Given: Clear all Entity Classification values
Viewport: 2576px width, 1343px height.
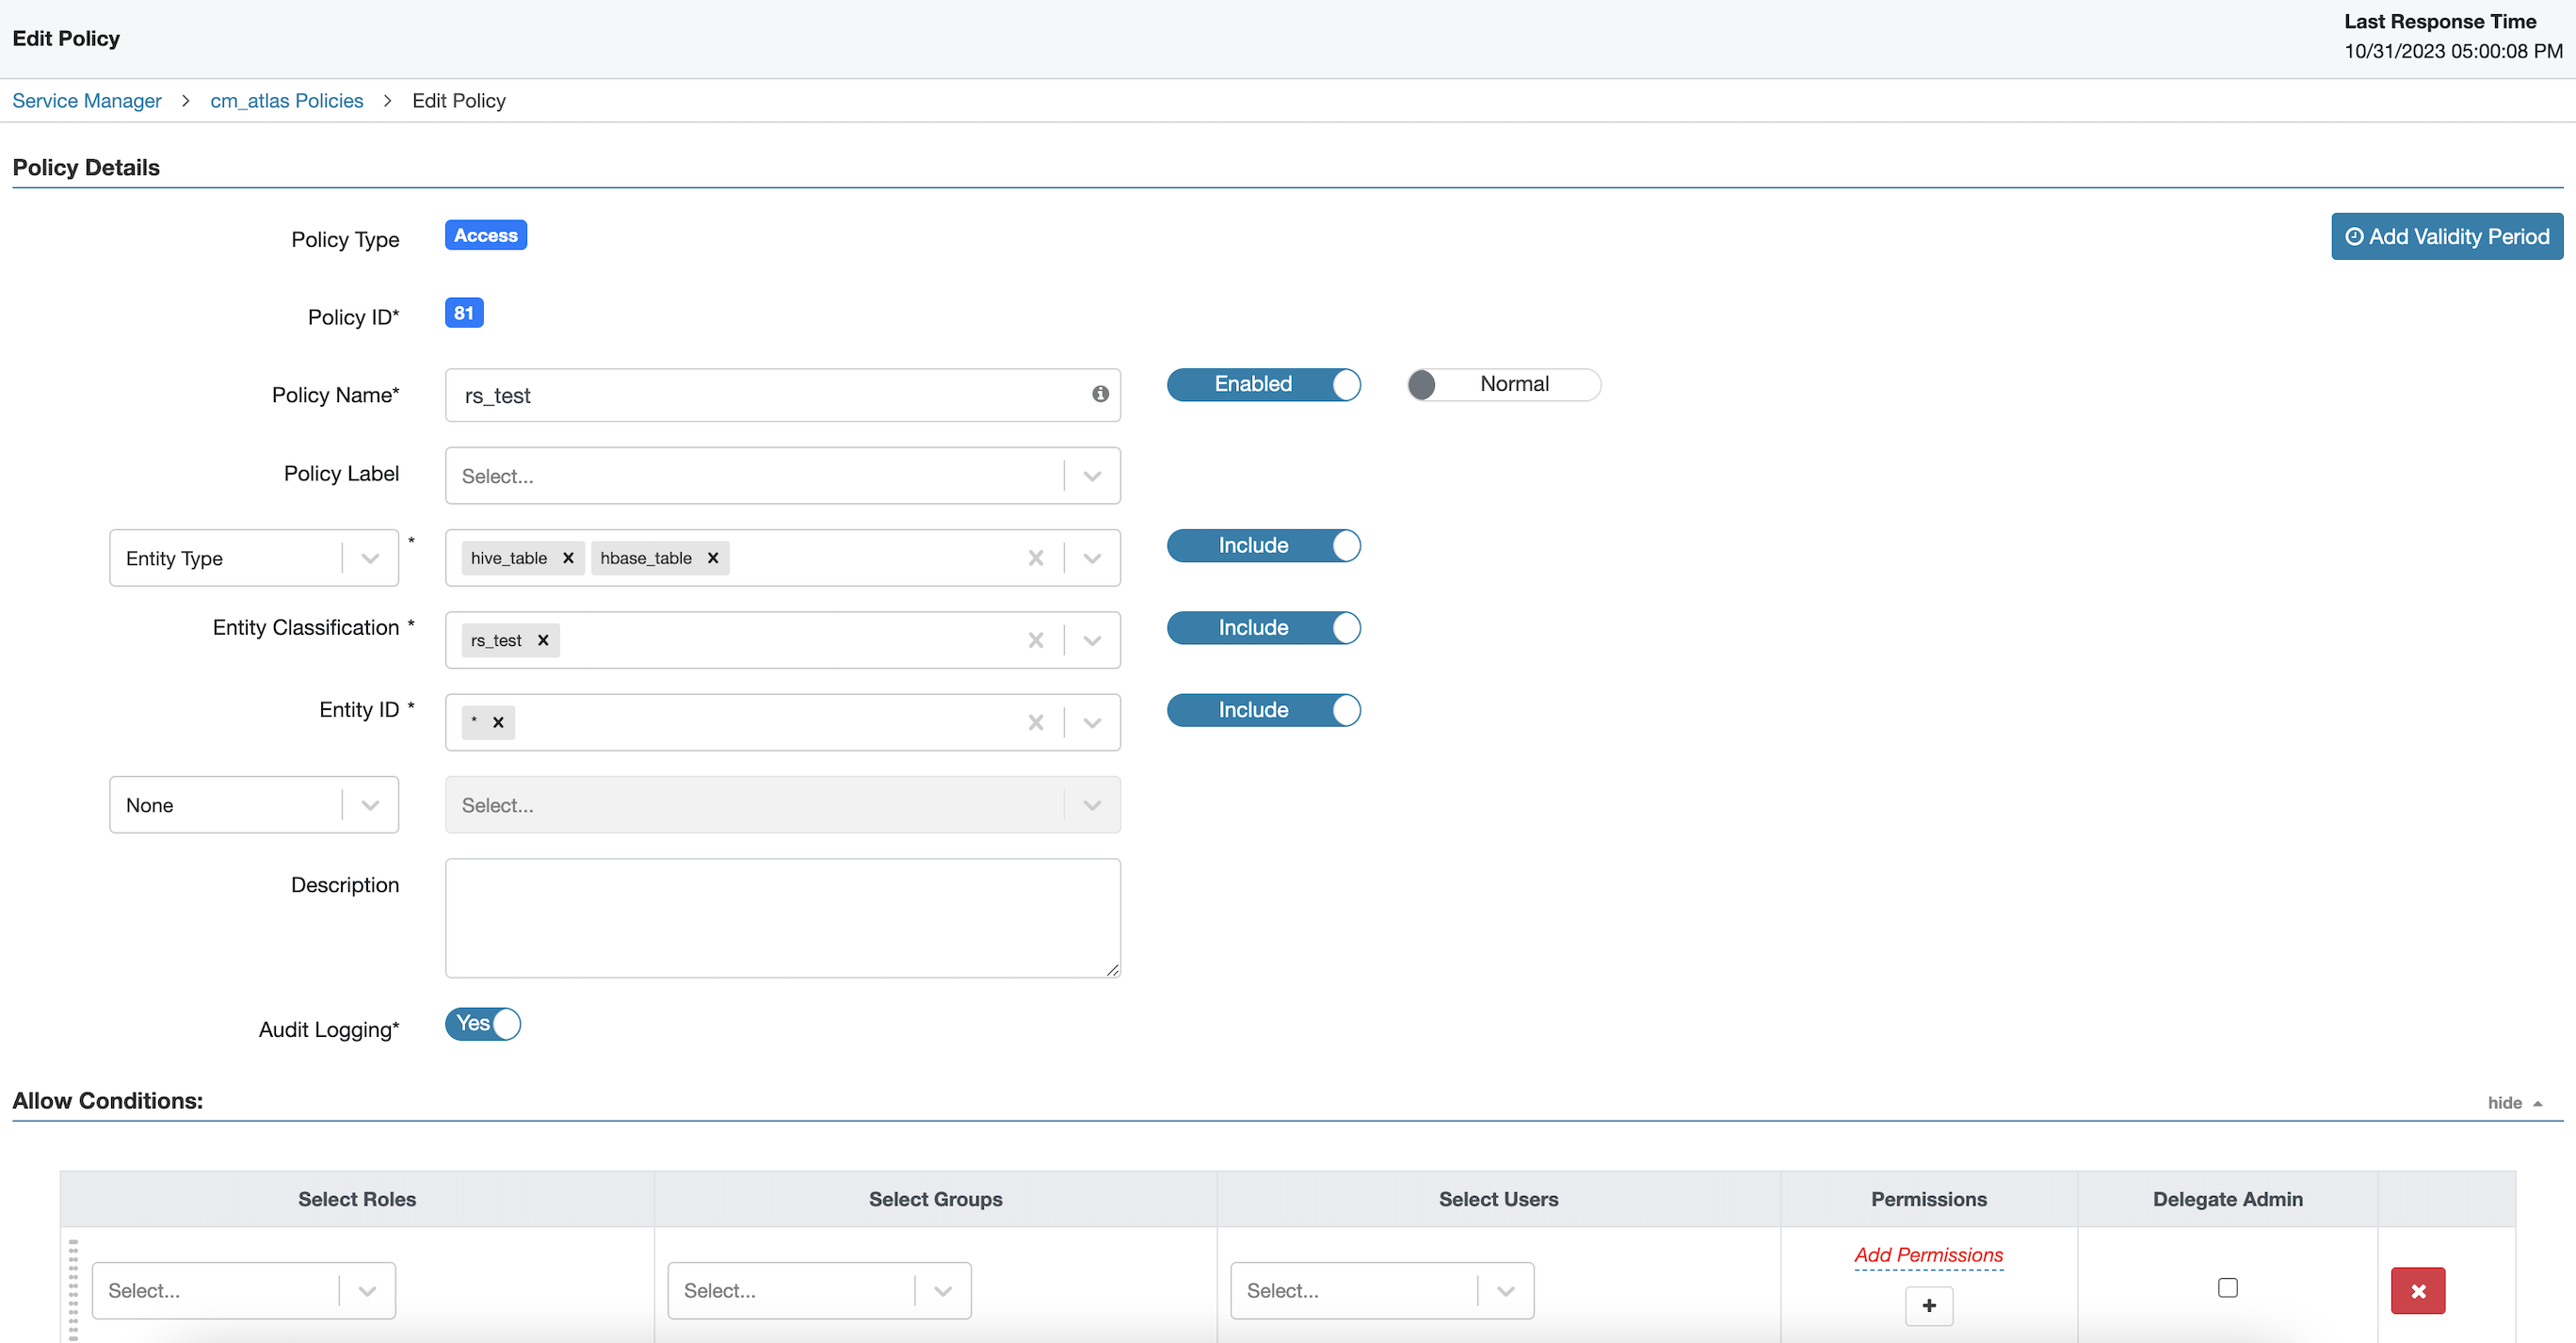Looking at the screenshot, I should pyautogui.click(x=1036, y=640).
